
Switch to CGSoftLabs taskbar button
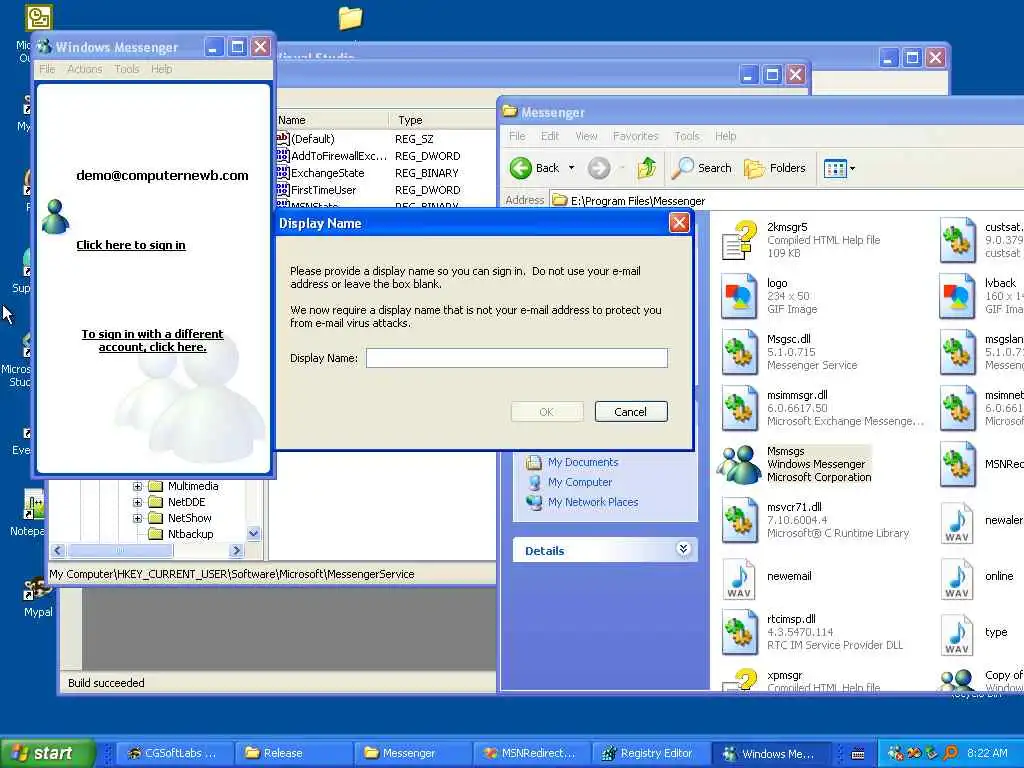[174, 753]
